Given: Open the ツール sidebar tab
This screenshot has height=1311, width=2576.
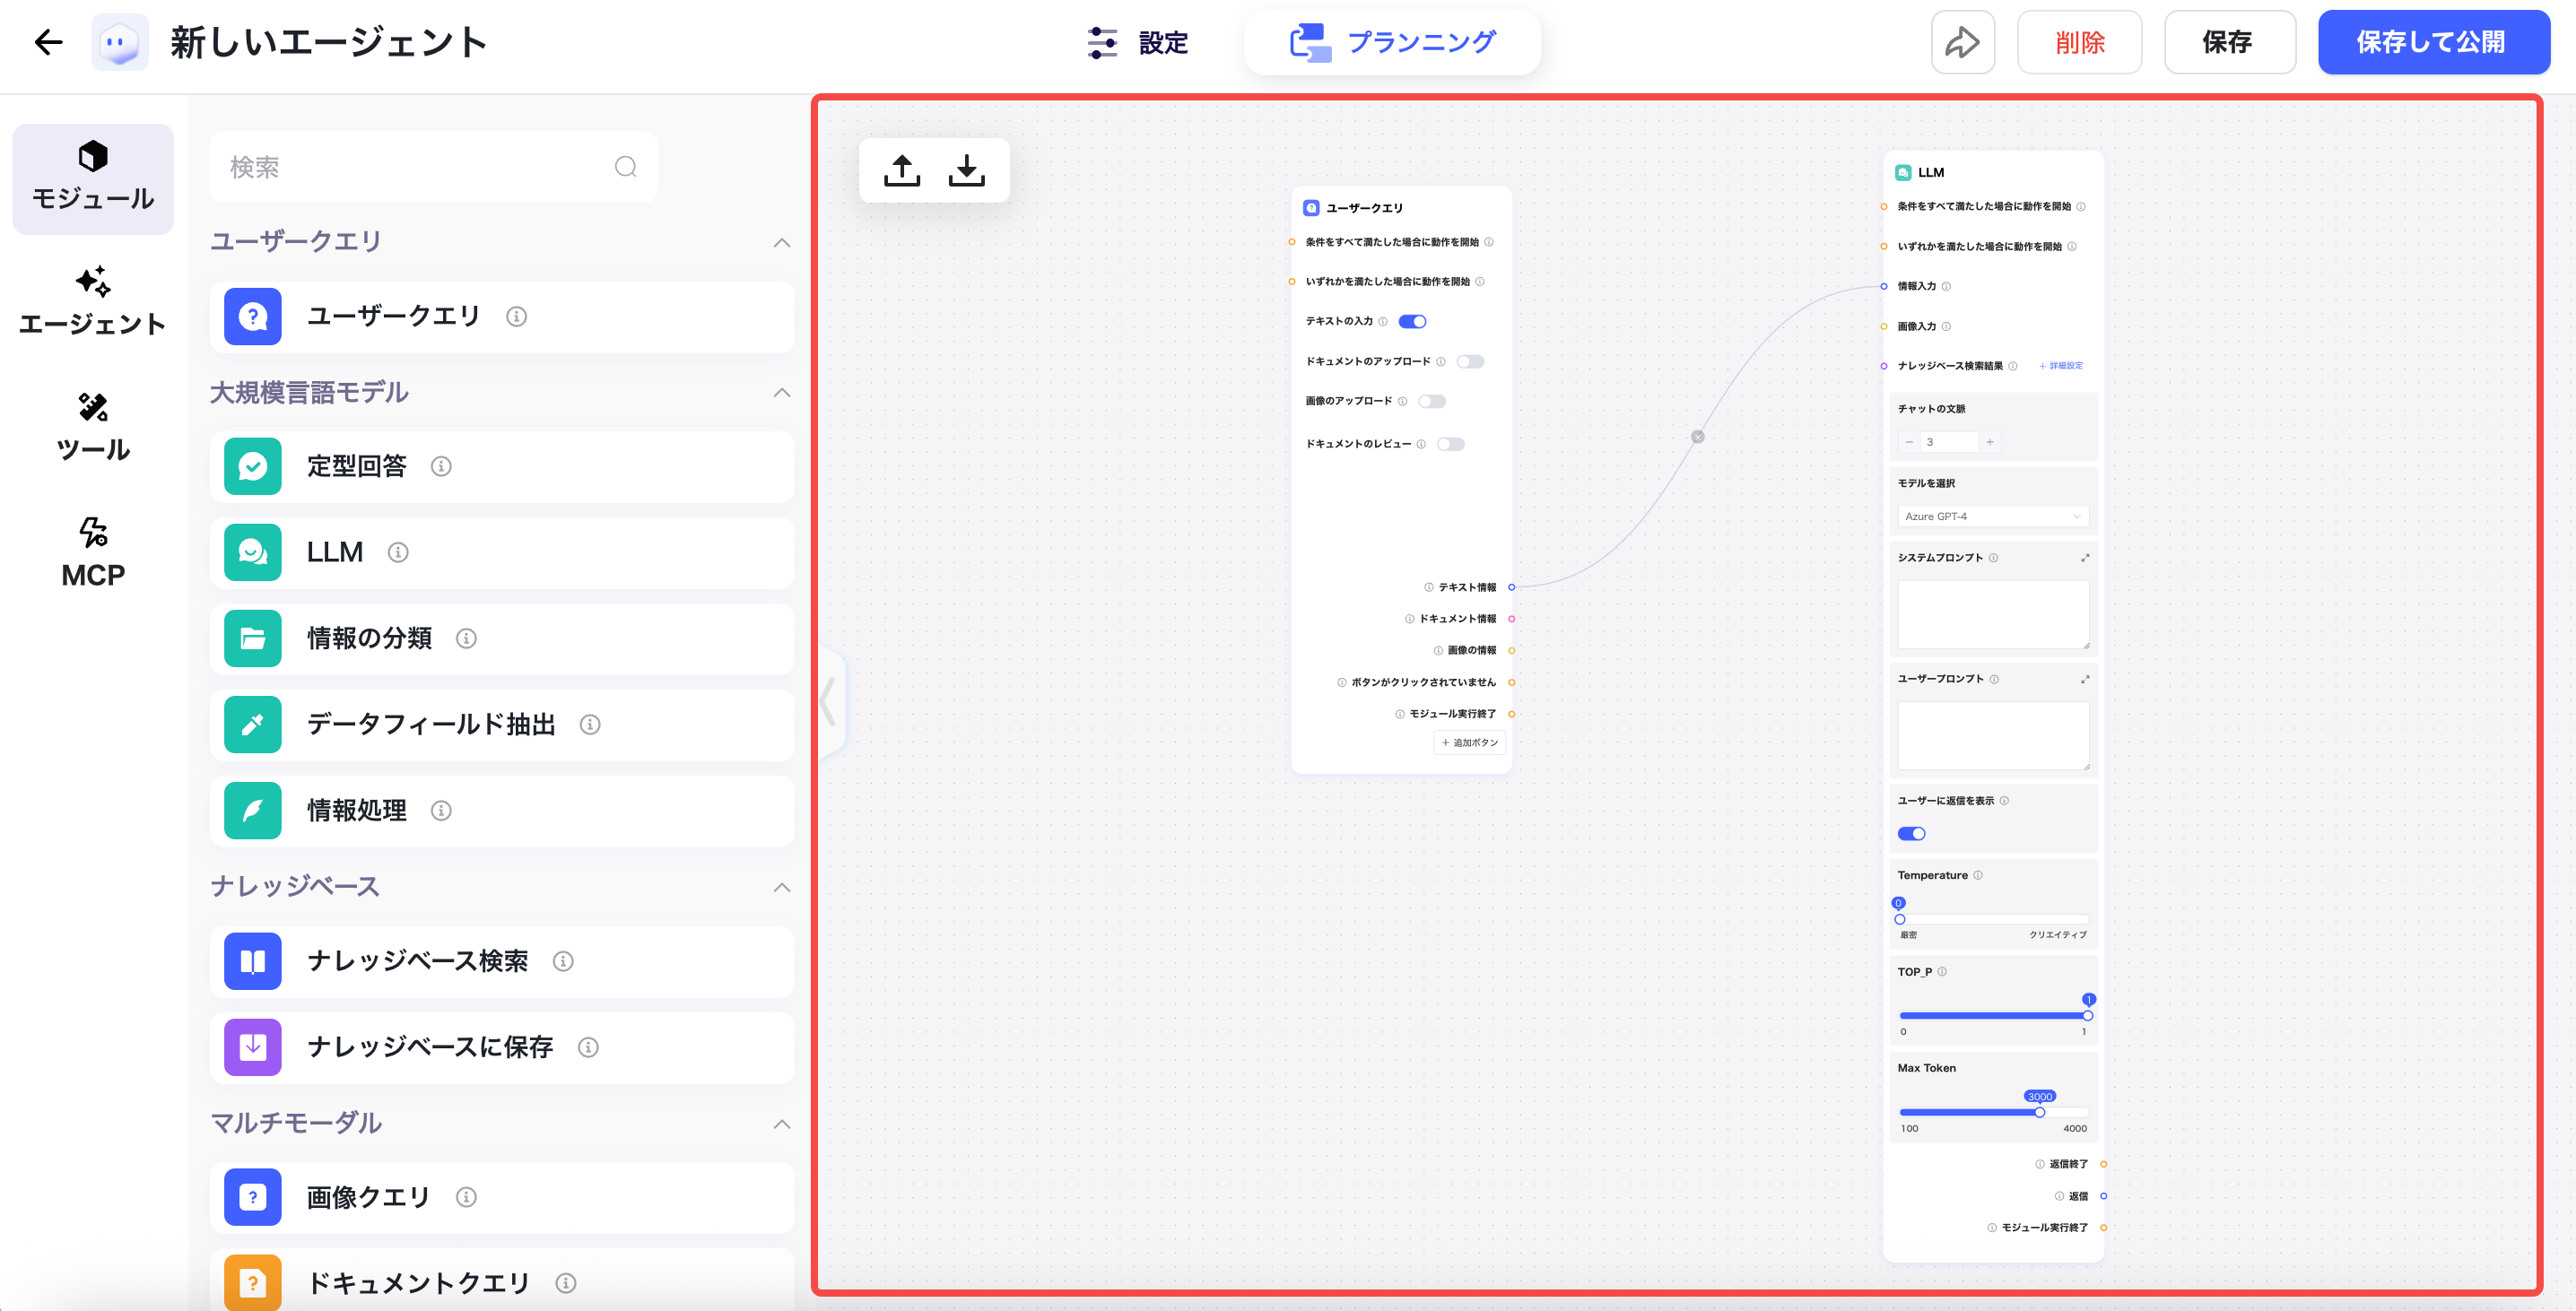Looking at the screenshot, I should pyautogui.click(x=93, y=426).
